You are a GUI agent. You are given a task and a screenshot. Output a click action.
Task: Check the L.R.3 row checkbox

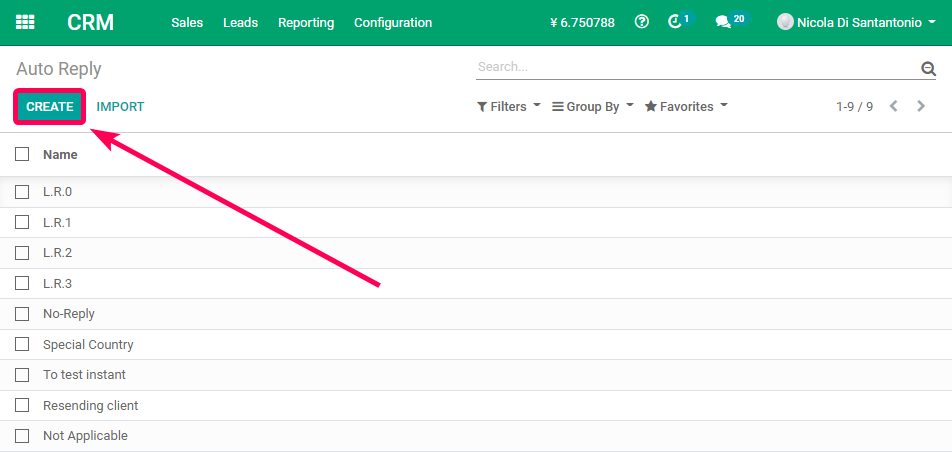22,283
